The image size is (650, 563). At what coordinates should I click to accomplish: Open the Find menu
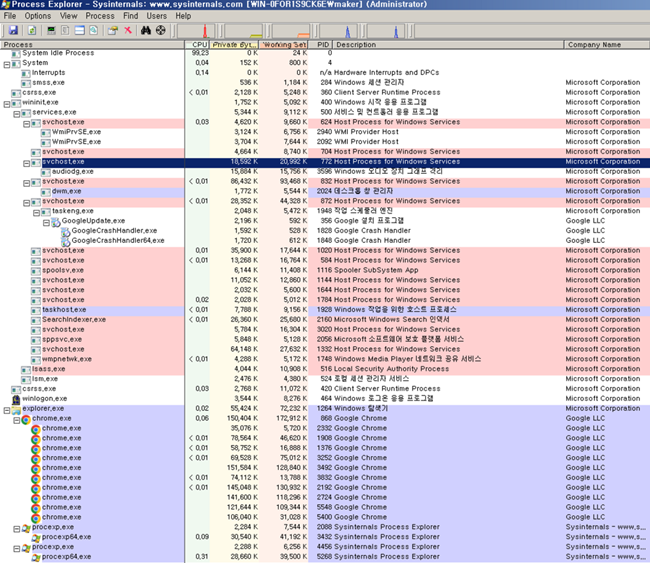coord(131,16)
